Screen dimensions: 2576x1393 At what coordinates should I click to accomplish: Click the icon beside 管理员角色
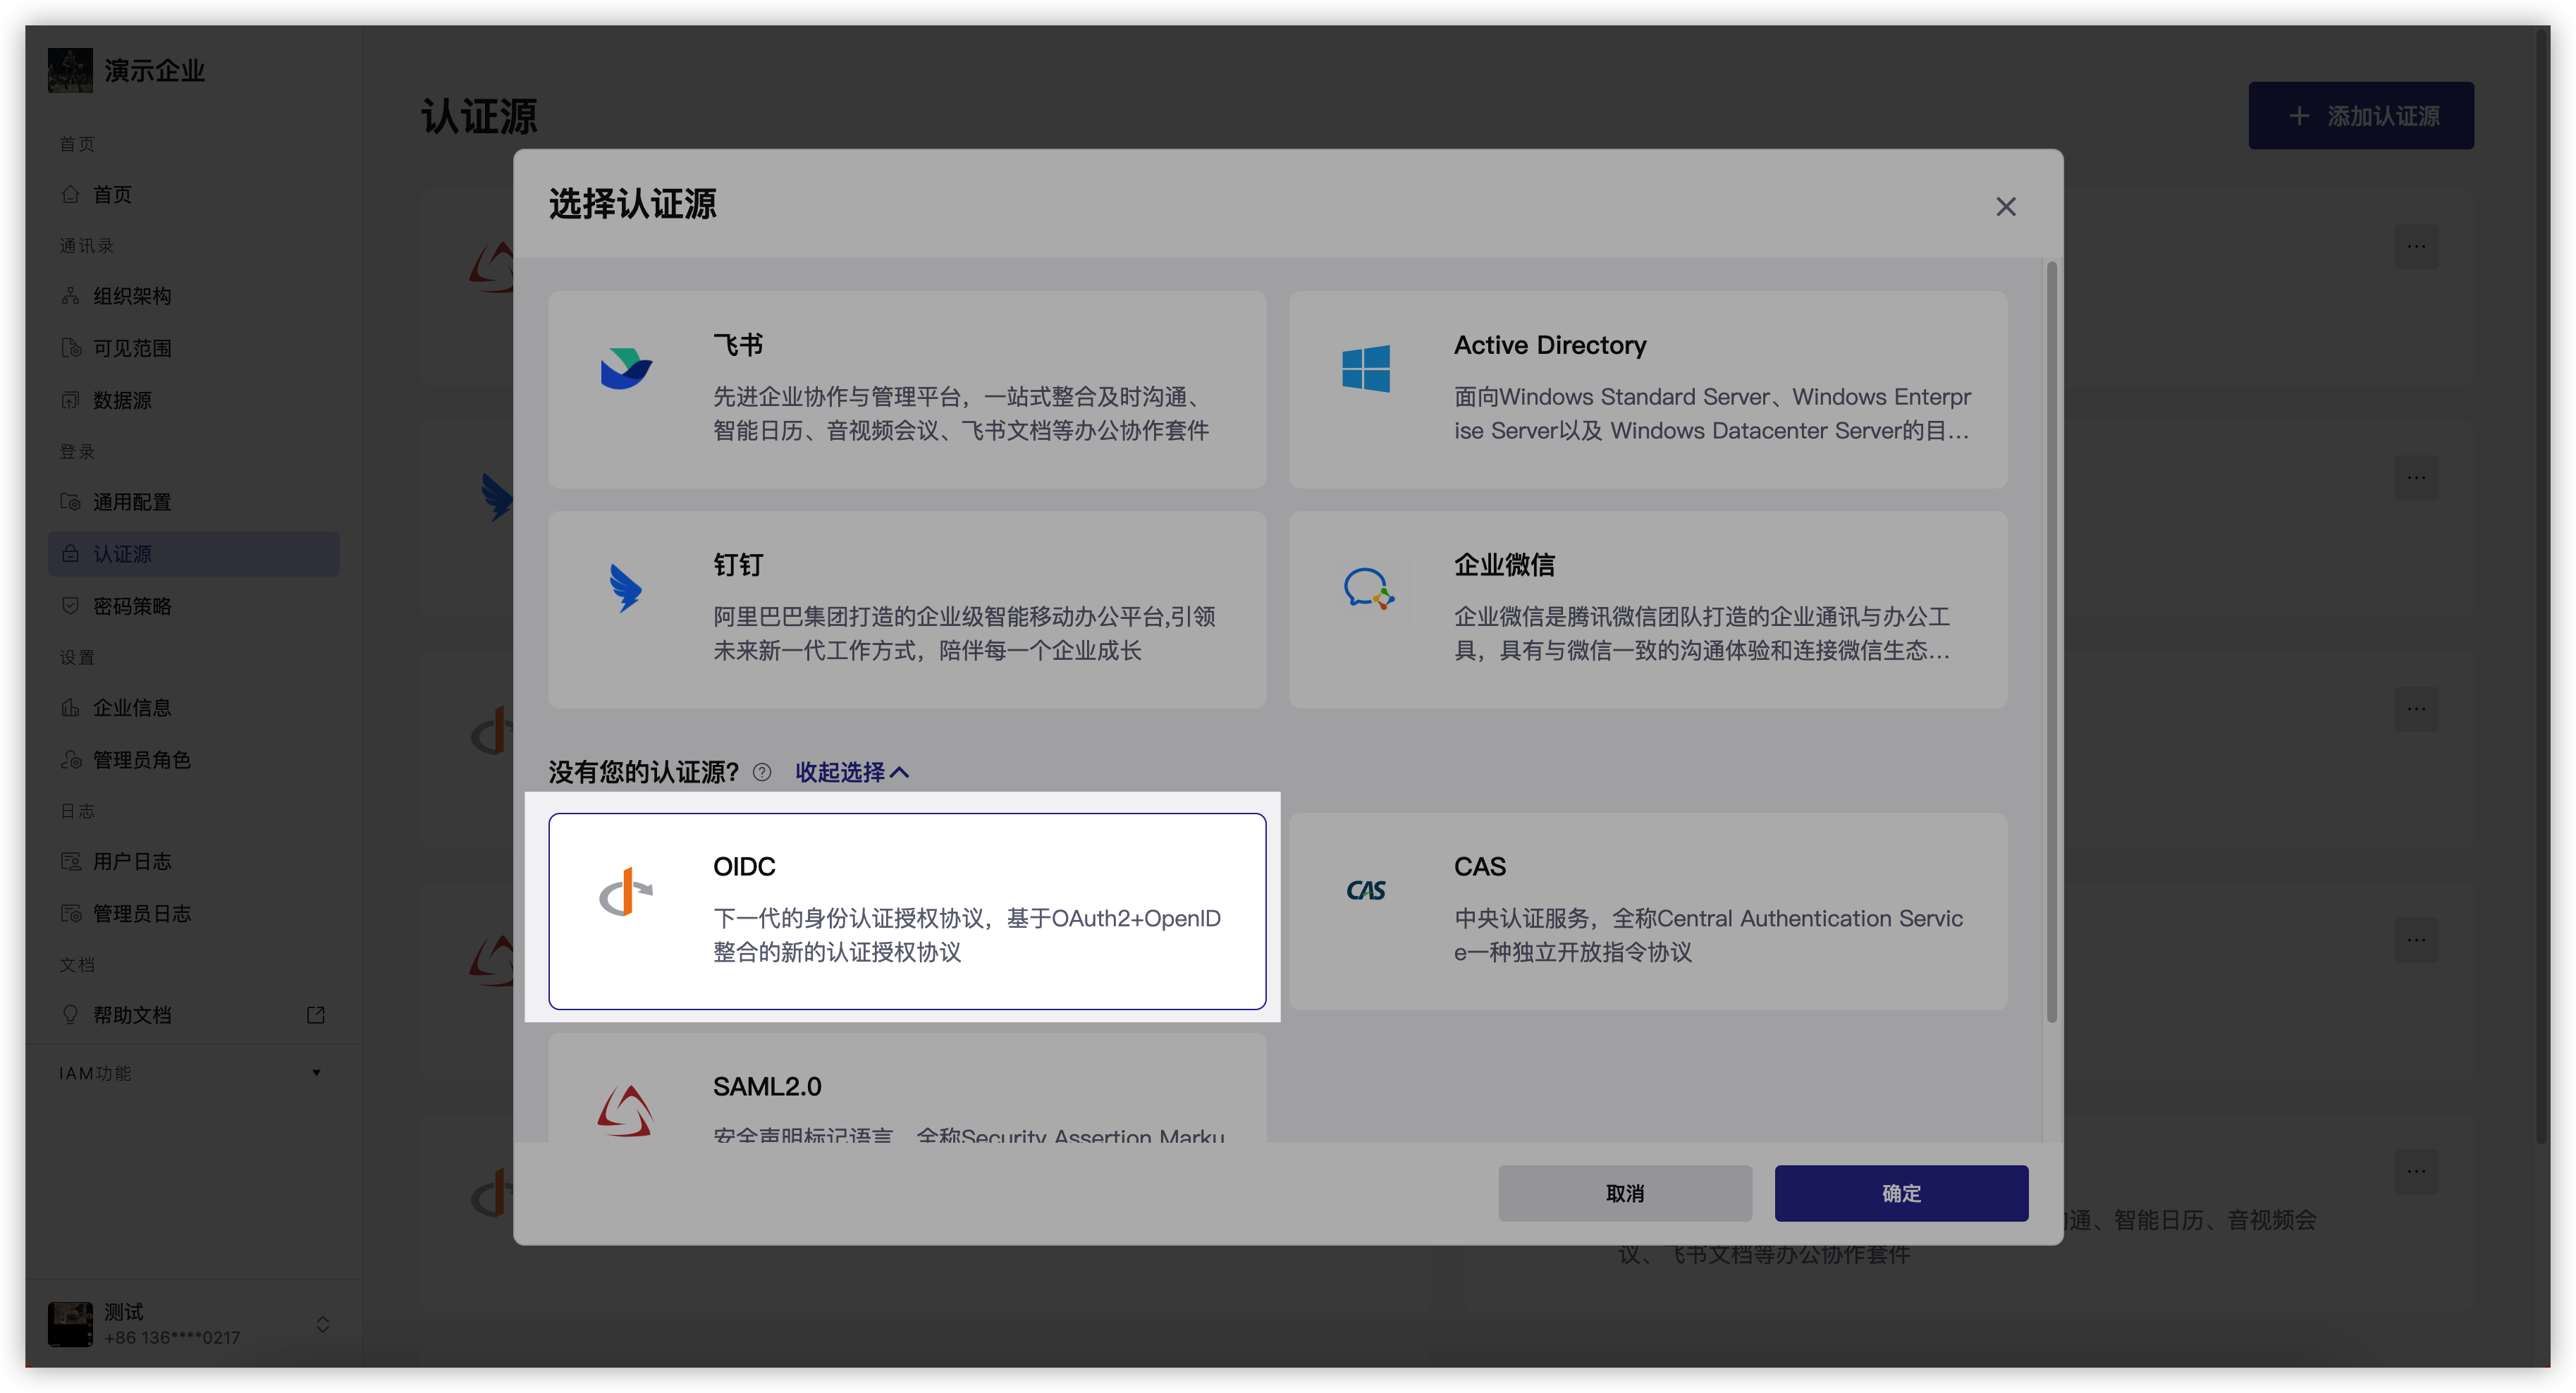tap(70, 760)
